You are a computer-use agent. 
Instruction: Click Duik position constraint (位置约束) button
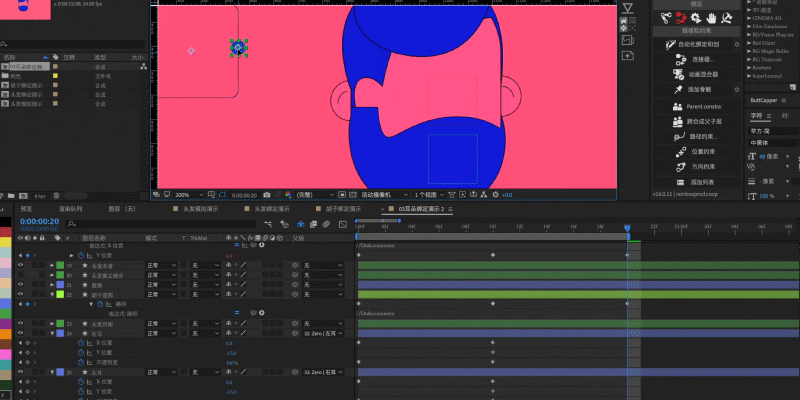(x=697, y=152)
